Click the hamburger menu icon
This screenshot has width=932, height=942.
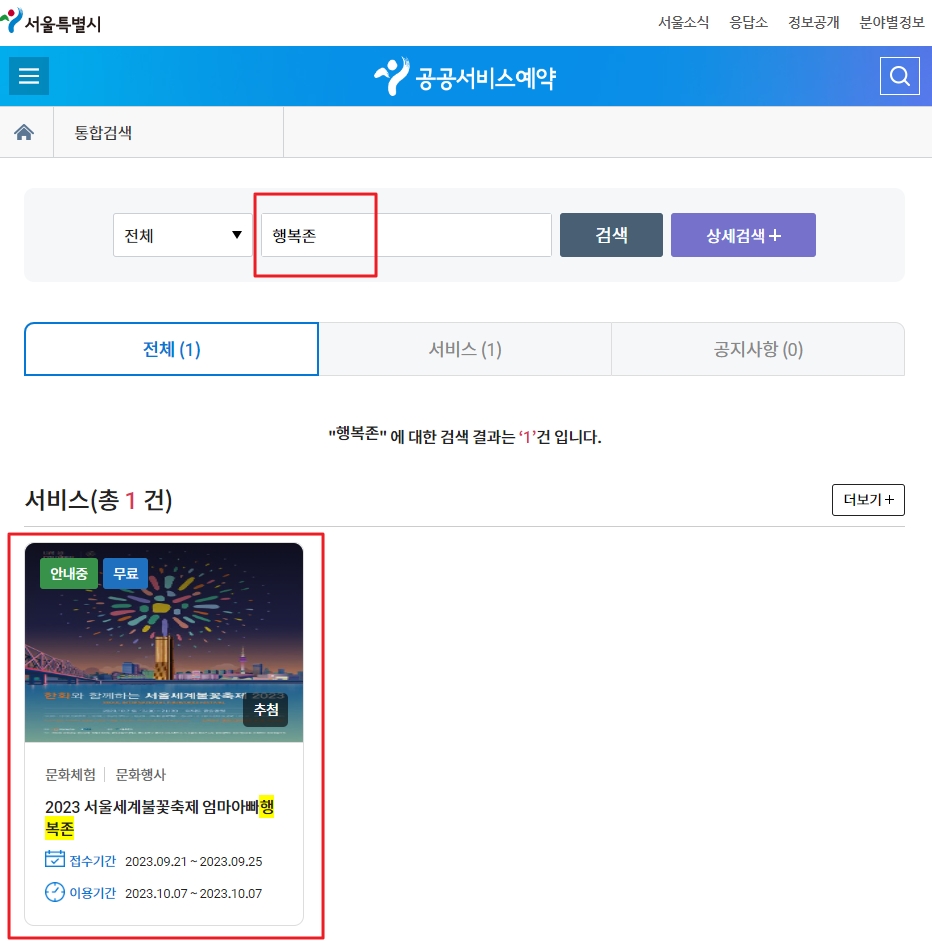[x=28, y=75]
